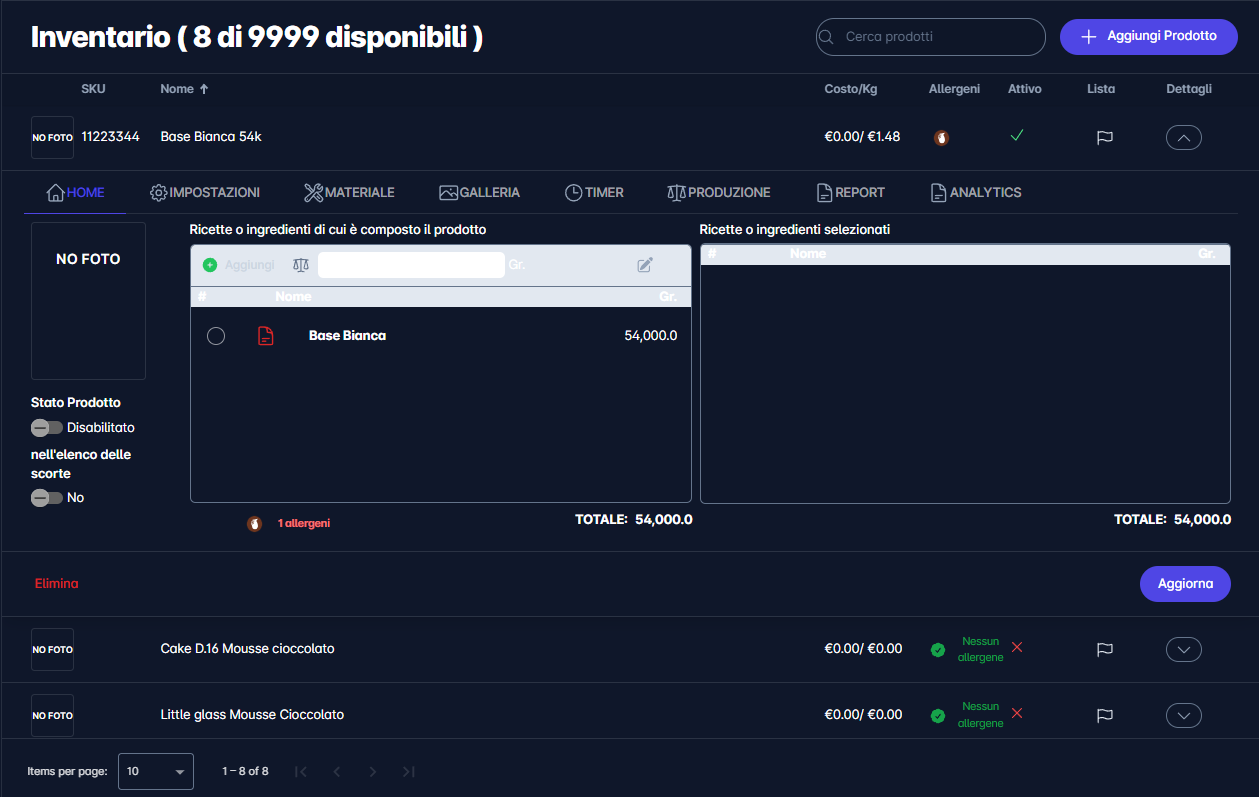Collapse the Base Bianca 54k details

tap(1184, 138)
